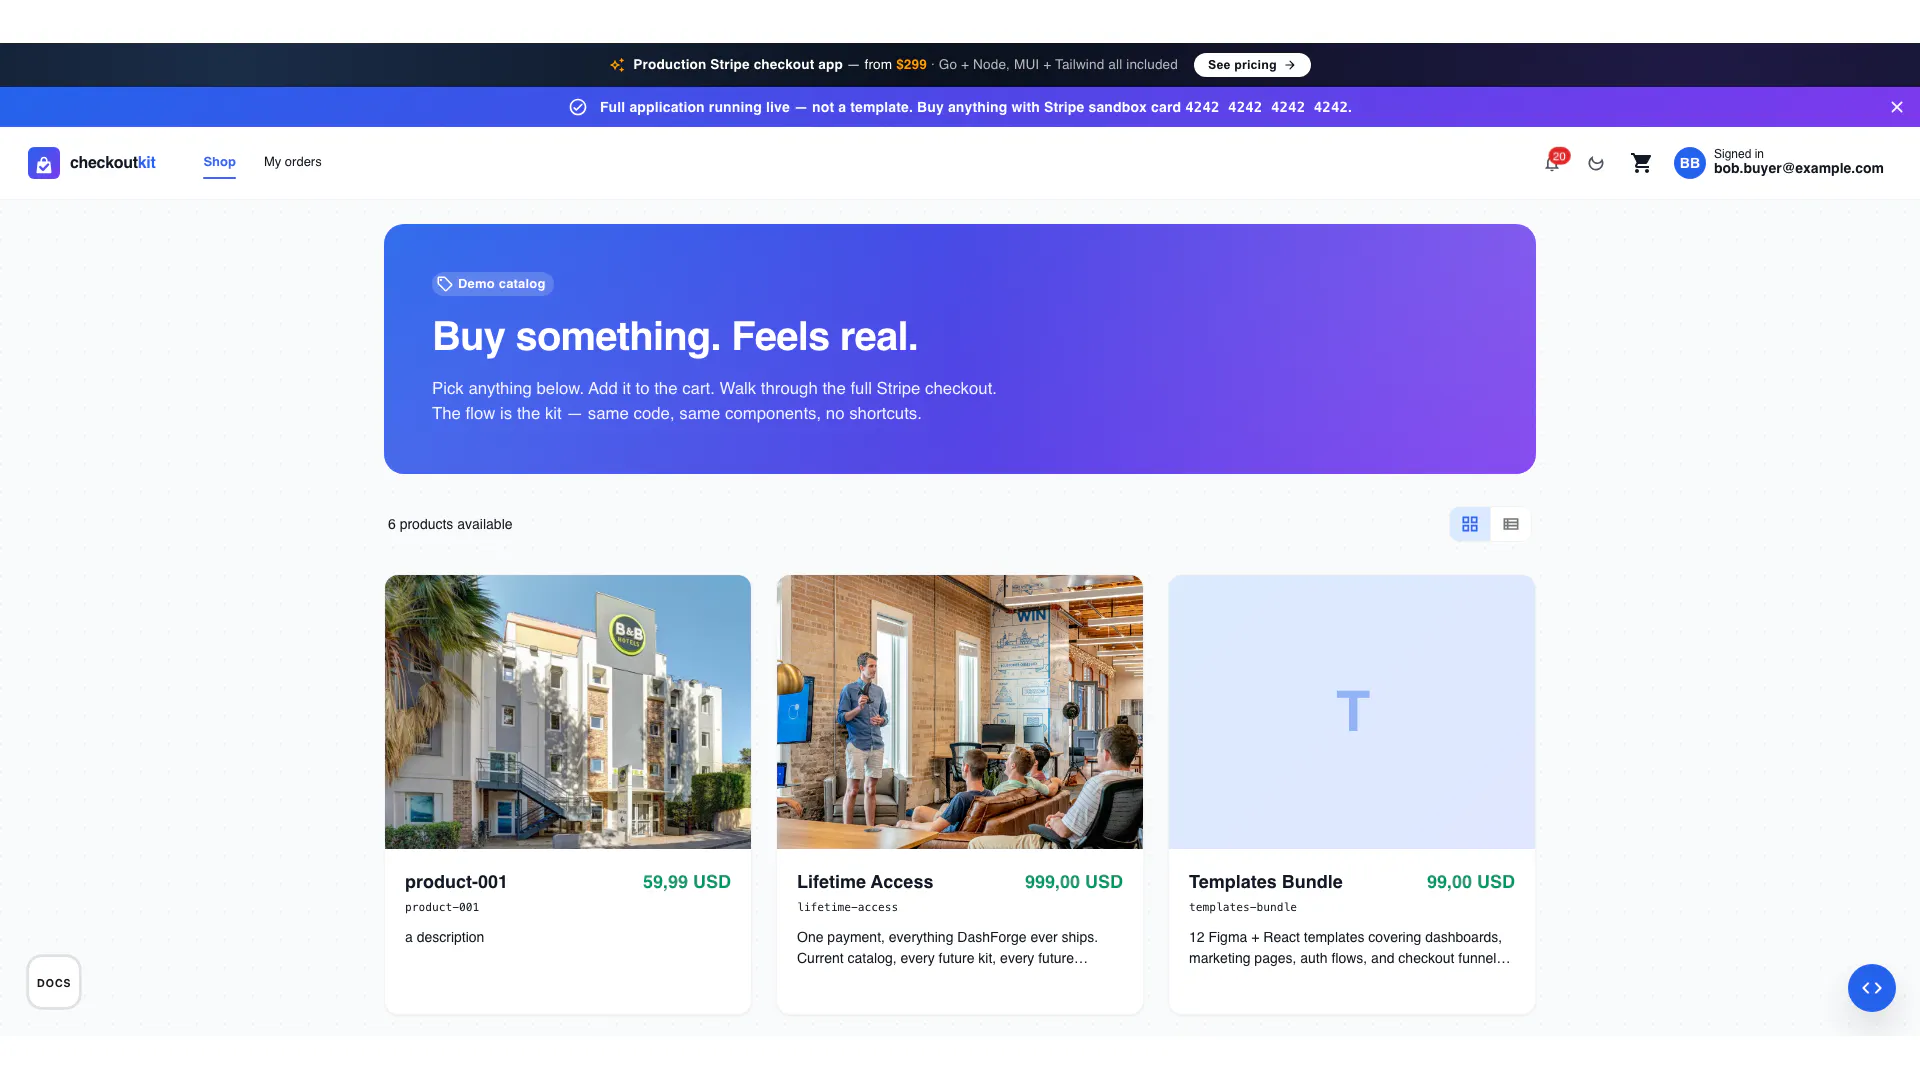Click the Templates Bundle title

click(1266, 882)
